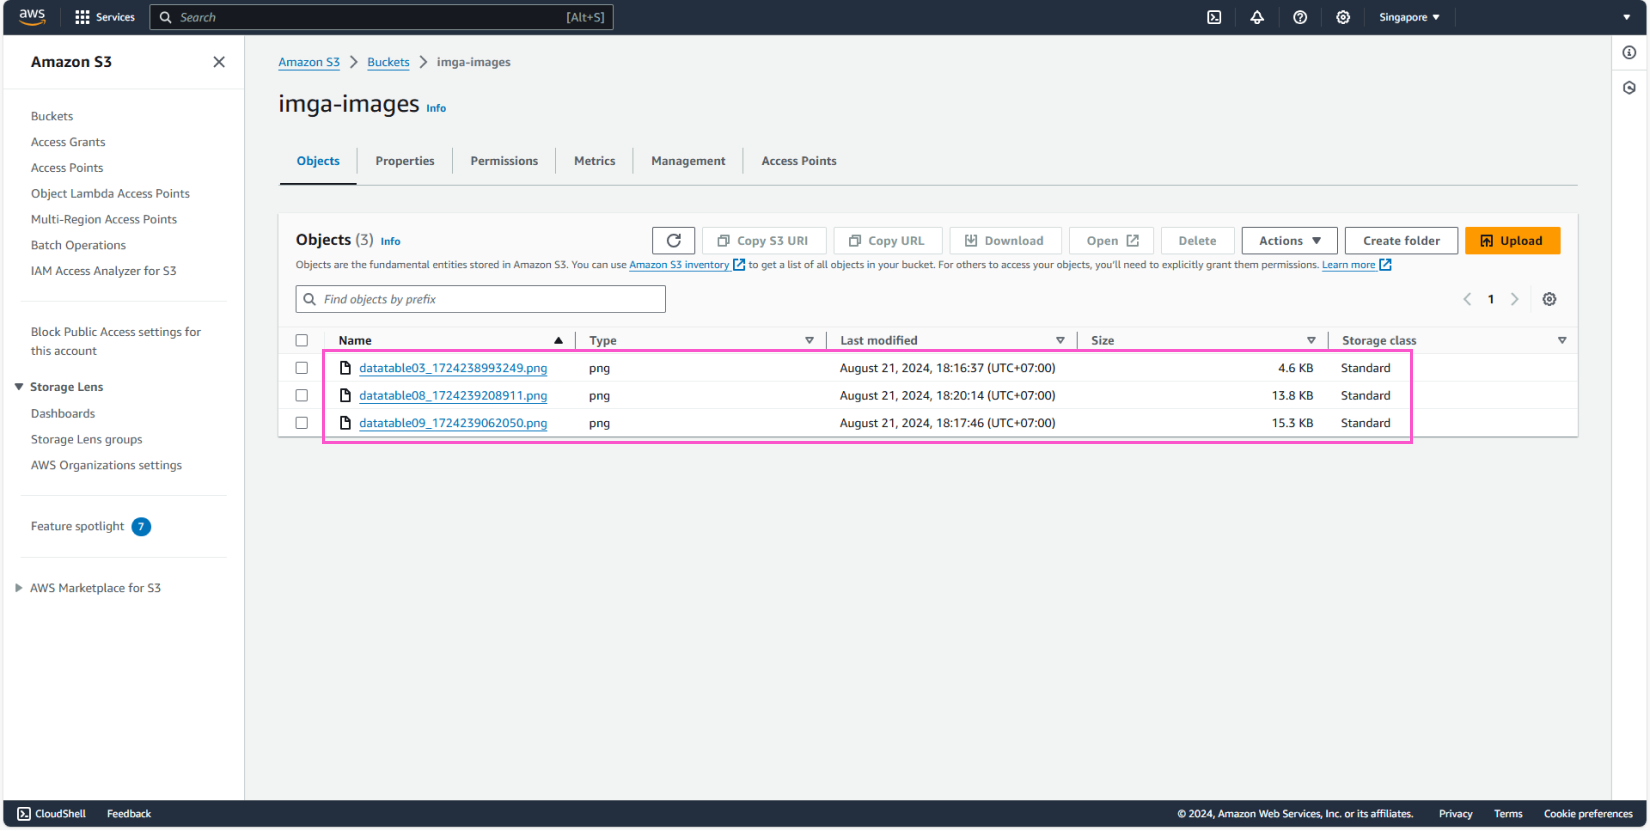Click Info link next to imga-images title
The width and height of the screenshot is (1650, 831).
pyautogui.click(x=436, y=108)
